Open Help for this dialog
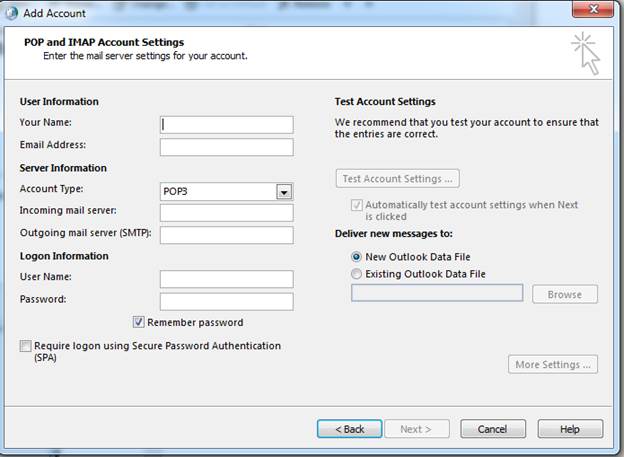 coord(570,429)
